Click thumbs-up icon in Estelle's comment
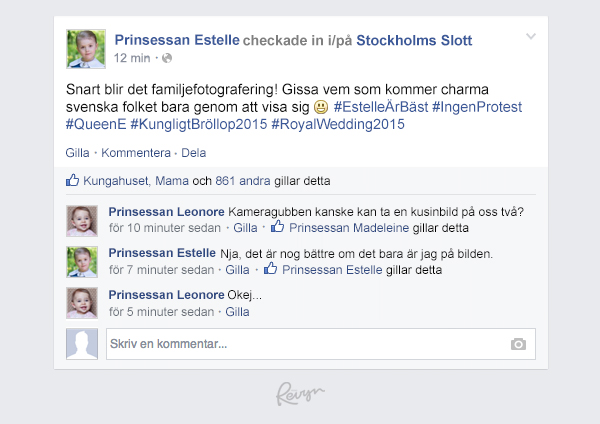This screenshot has height=424, width=600. (x=271, y=268)
